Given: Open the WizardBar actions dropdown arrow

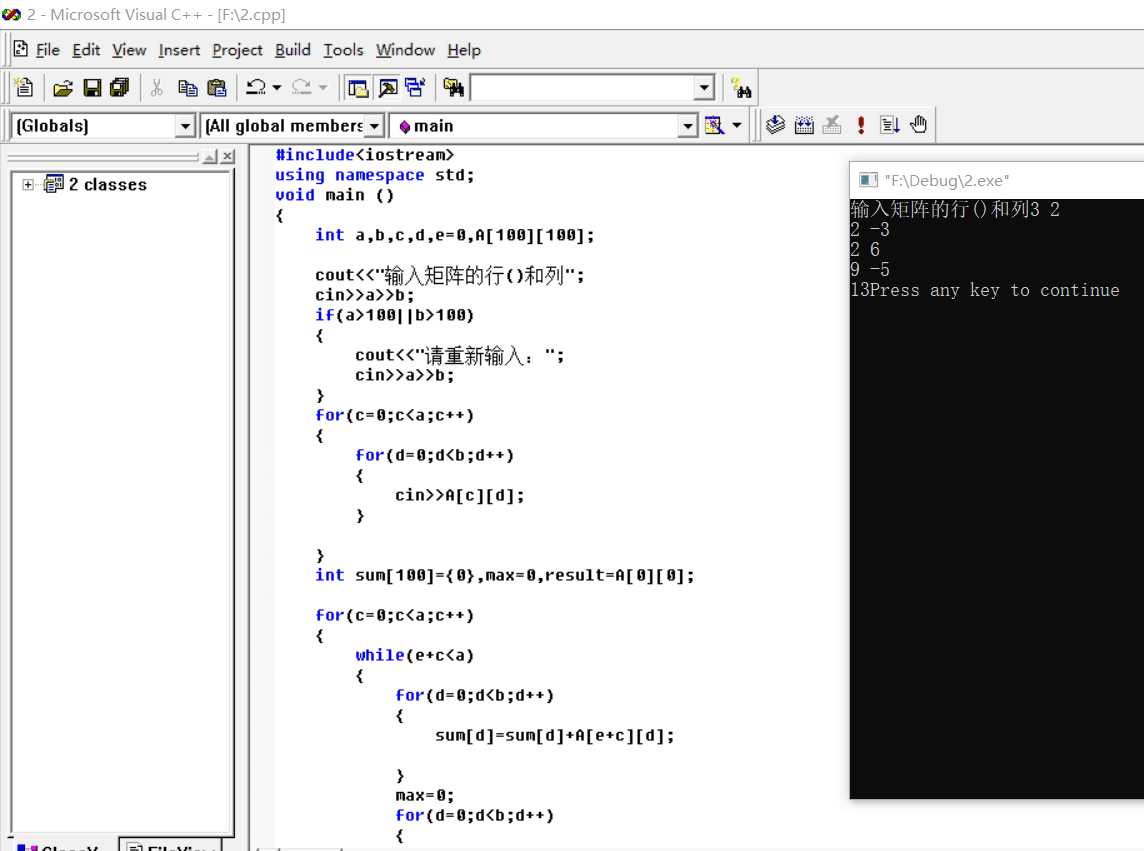Looking at the screenshot, I should (x=737, y=126).
